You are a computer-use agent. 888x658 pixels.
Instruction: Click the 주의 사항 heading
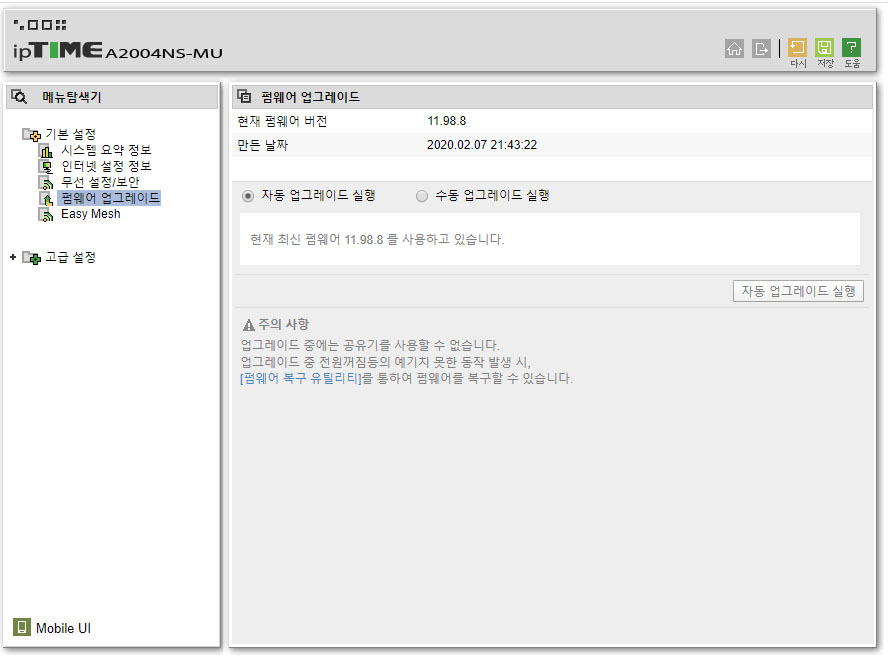click(x=284, y=324)
